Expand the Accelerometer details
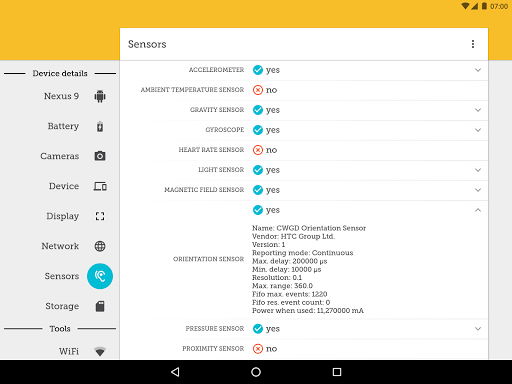Viewport: 512px width, 384px height. pos(478,70)
